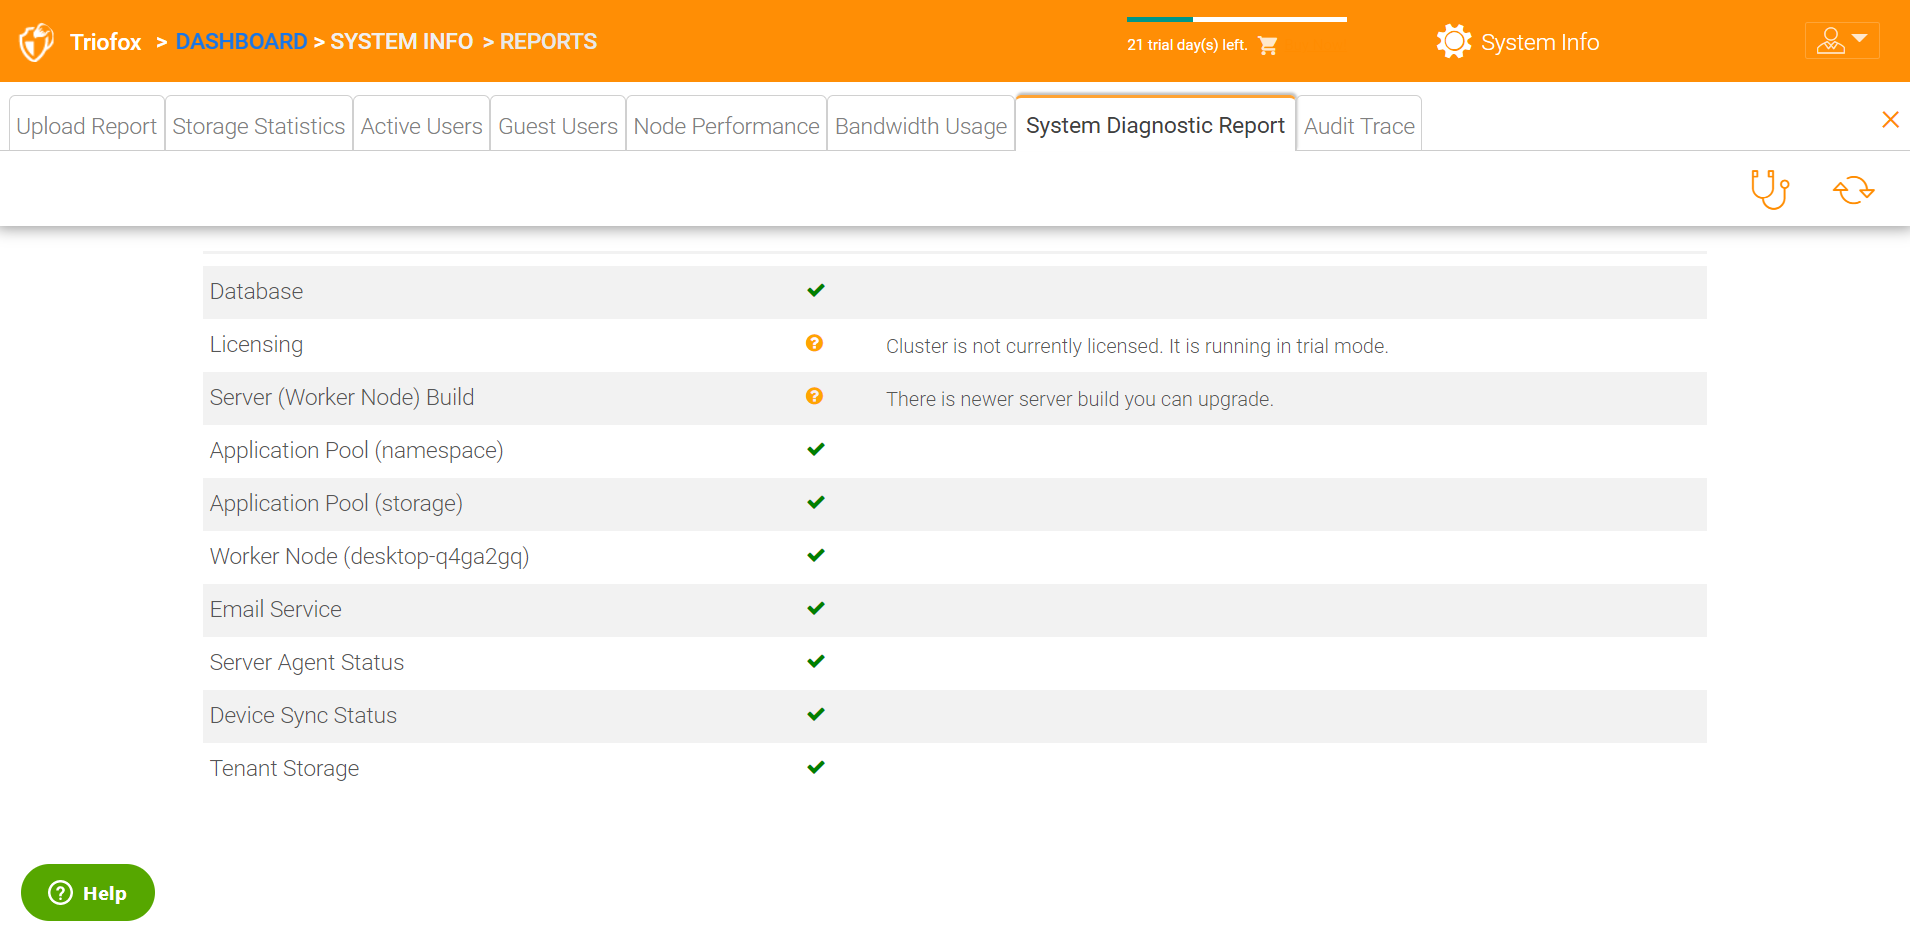
Task: Click the Licensing warning question icon
Action: click(815, 343)
